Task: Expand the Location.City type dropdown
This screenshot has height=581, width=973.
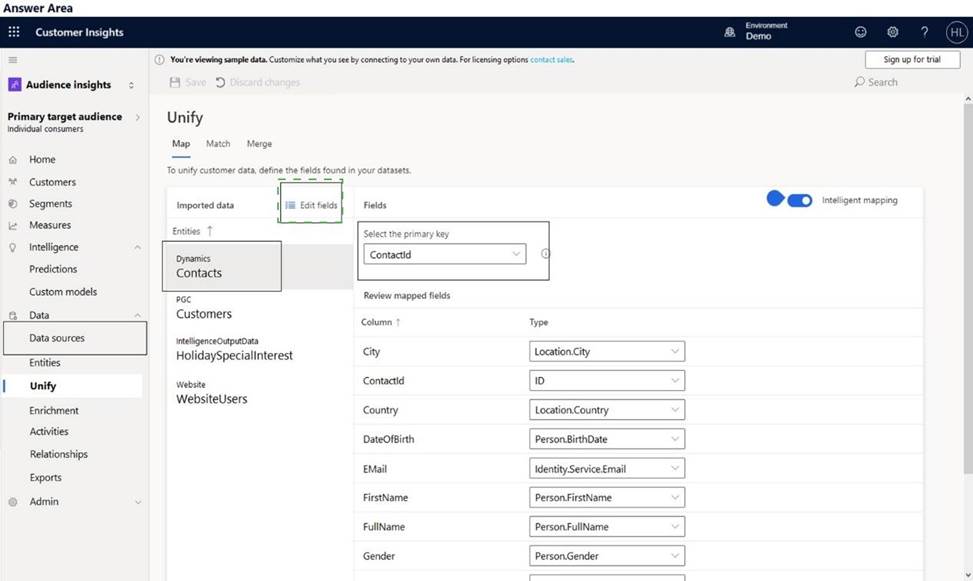Action: point(606,352)
